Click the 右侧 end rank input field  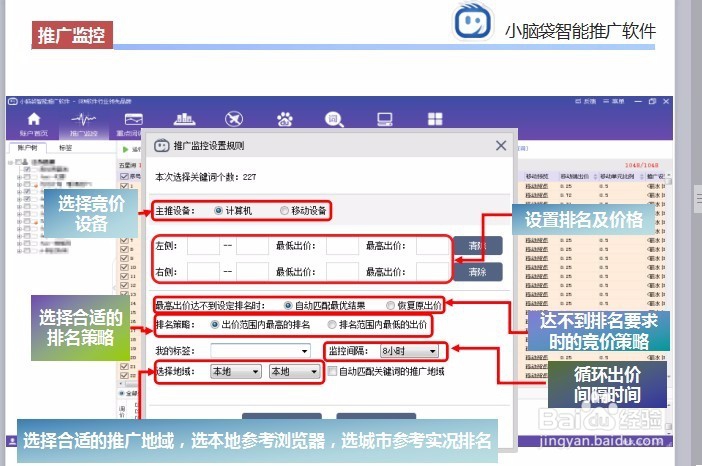pos(253,272)
